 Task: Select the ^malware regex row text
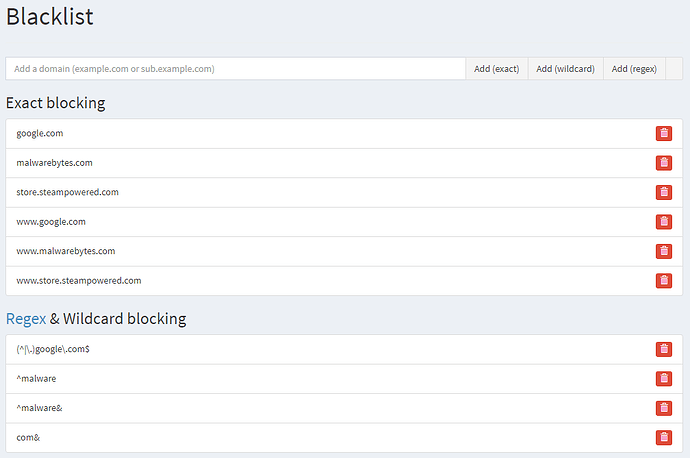tap(36, 379)
